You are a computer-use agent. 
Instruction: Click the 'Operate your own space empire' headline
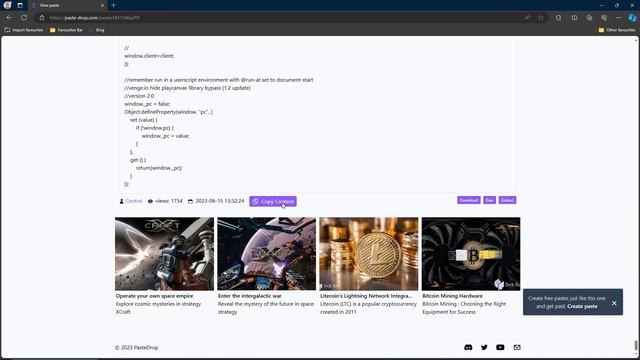[x=155, y=296]
